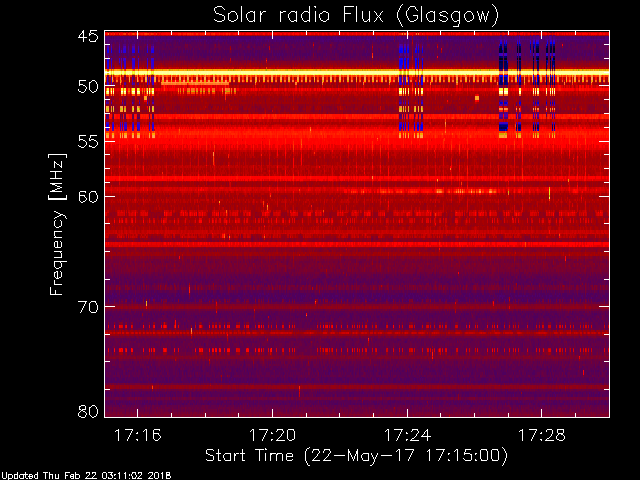Click the 'Frequency [MHz]' axis label
The height and width of the screenshot is (480, 640).
click(x=57, y=224)
